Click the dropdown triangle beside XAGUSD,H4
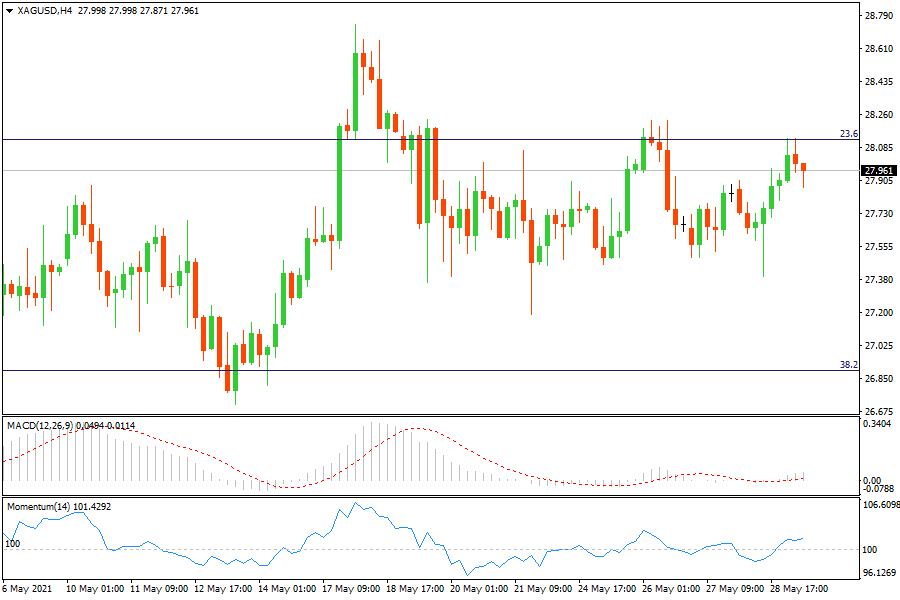This screenshot has width=900, height=600. pos(10,11)
